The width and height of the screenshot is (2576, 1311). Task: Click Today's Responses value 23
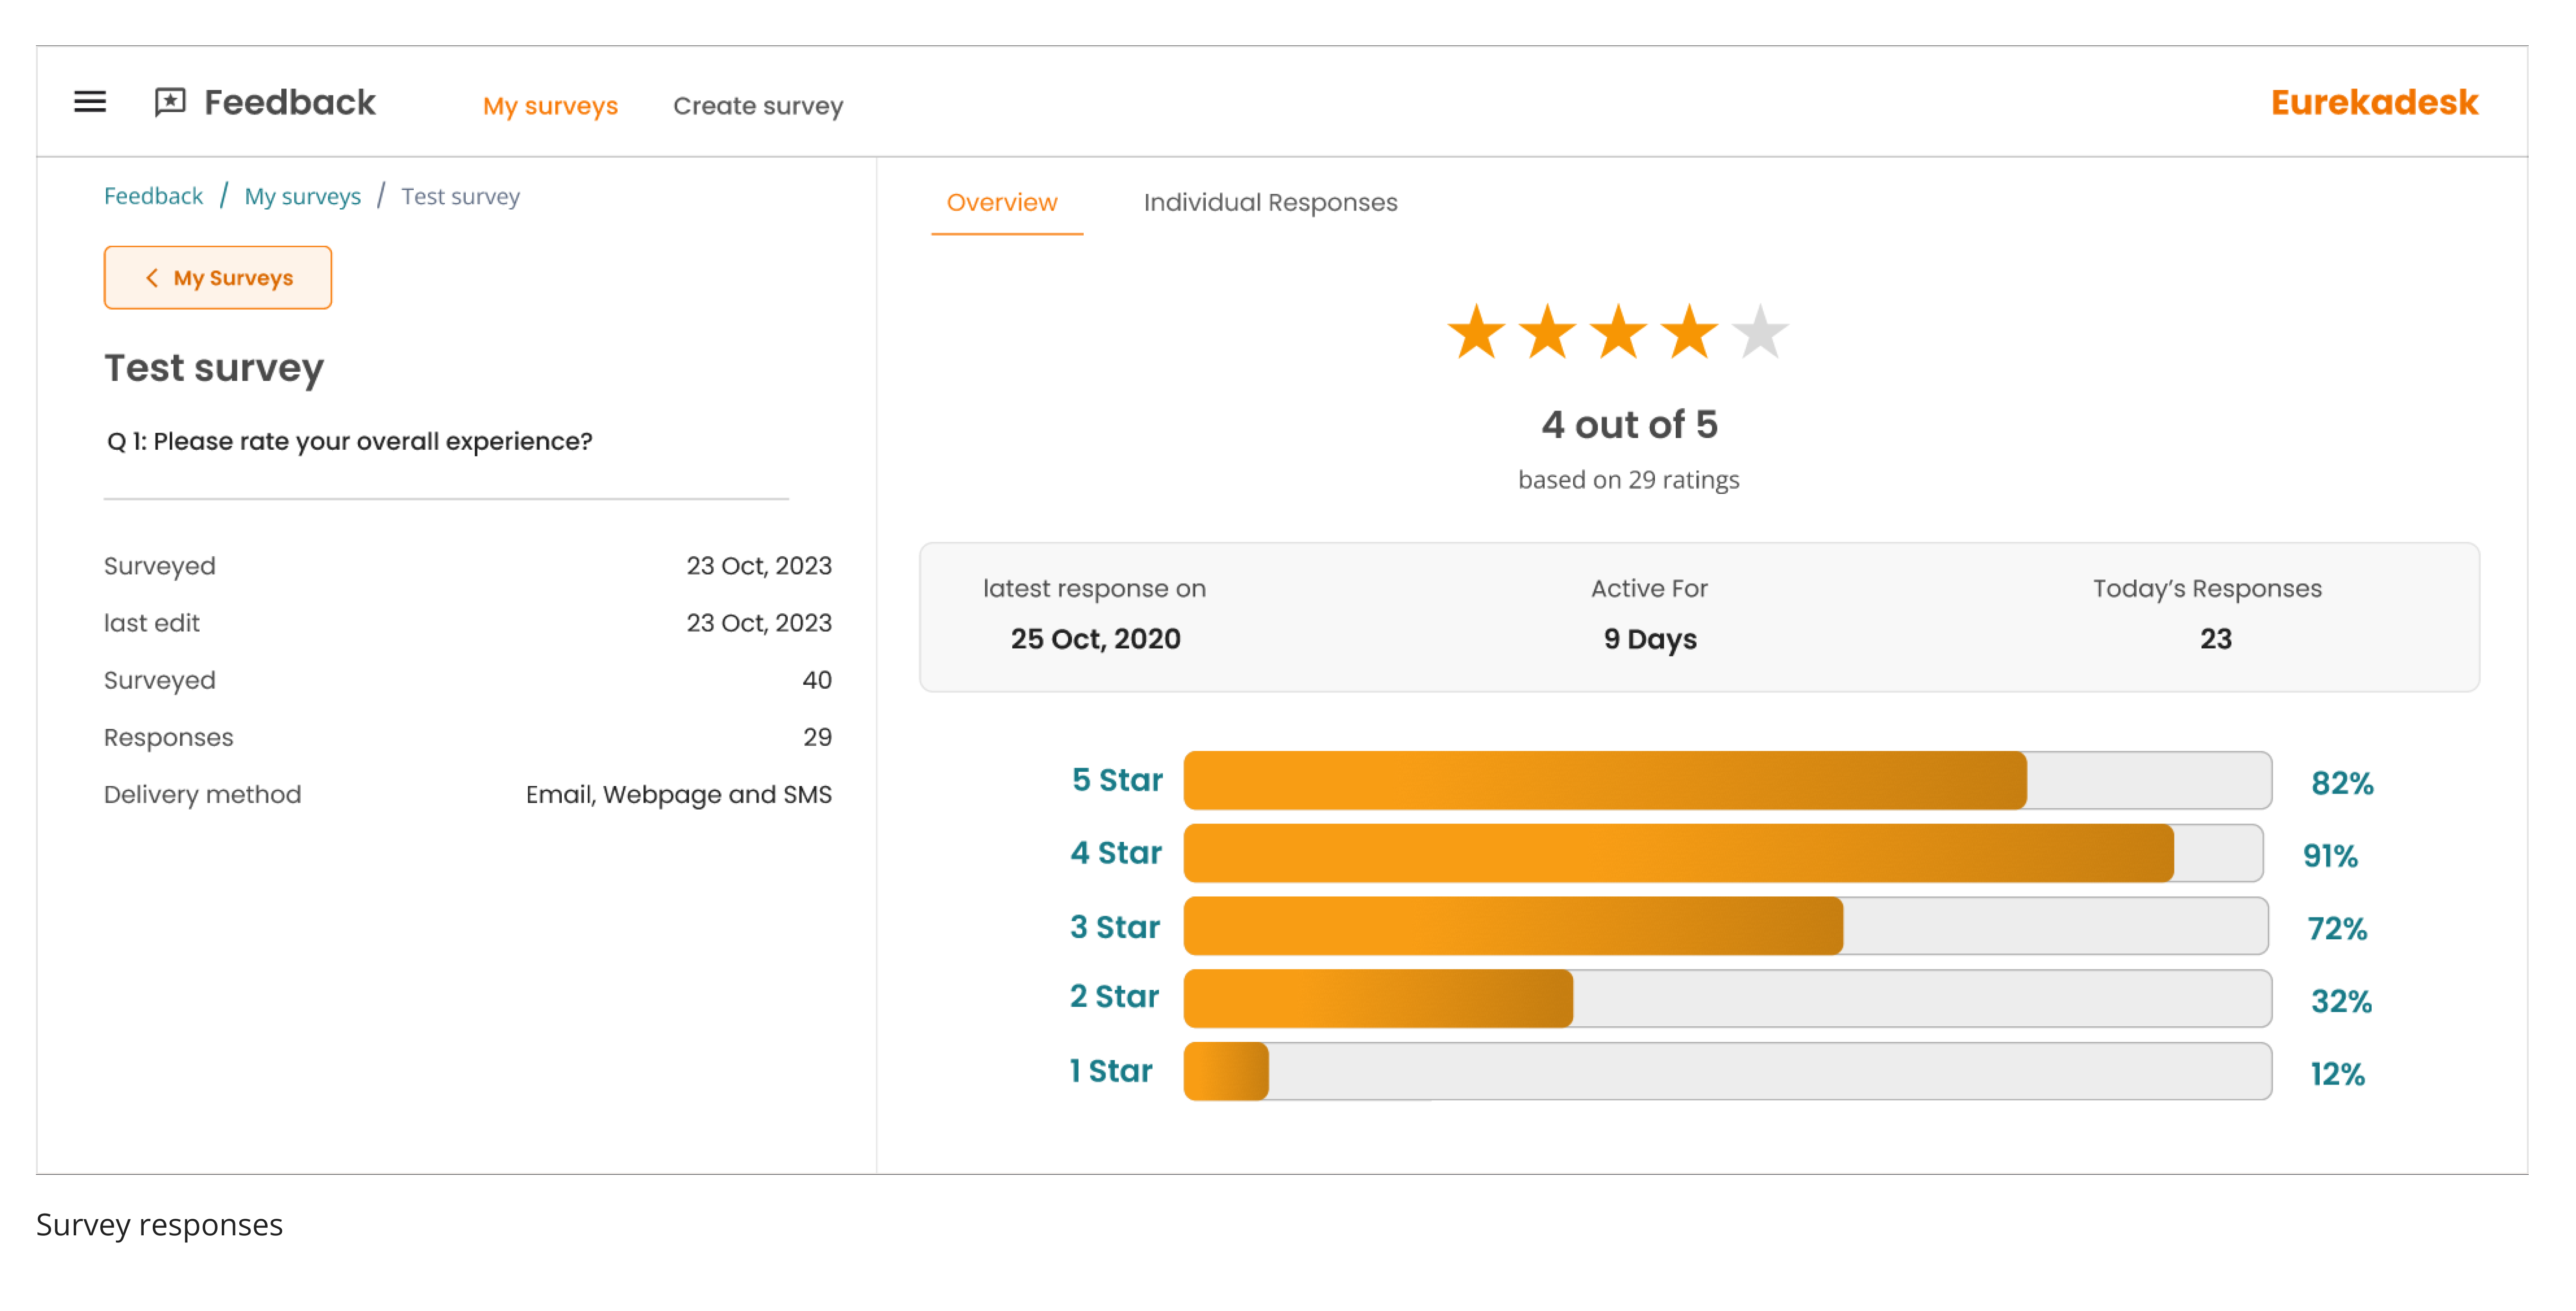click(2215, 639)
